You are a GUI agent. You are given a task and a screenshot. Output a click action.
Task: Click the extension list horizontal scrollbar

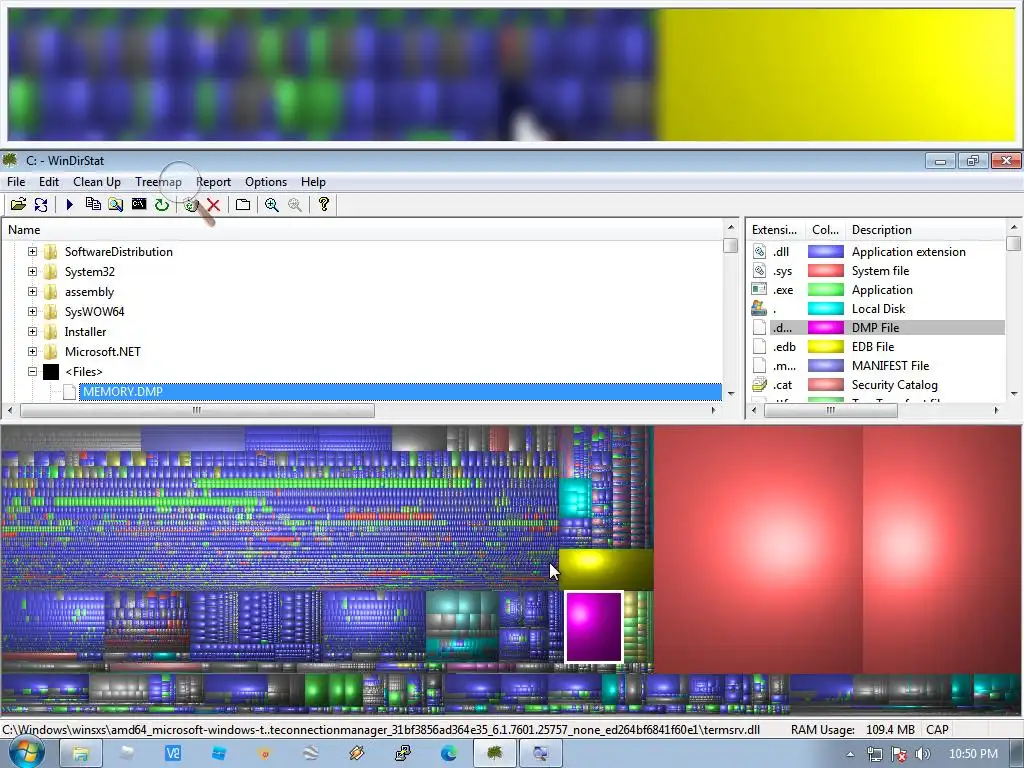click(x=831, y=410)
